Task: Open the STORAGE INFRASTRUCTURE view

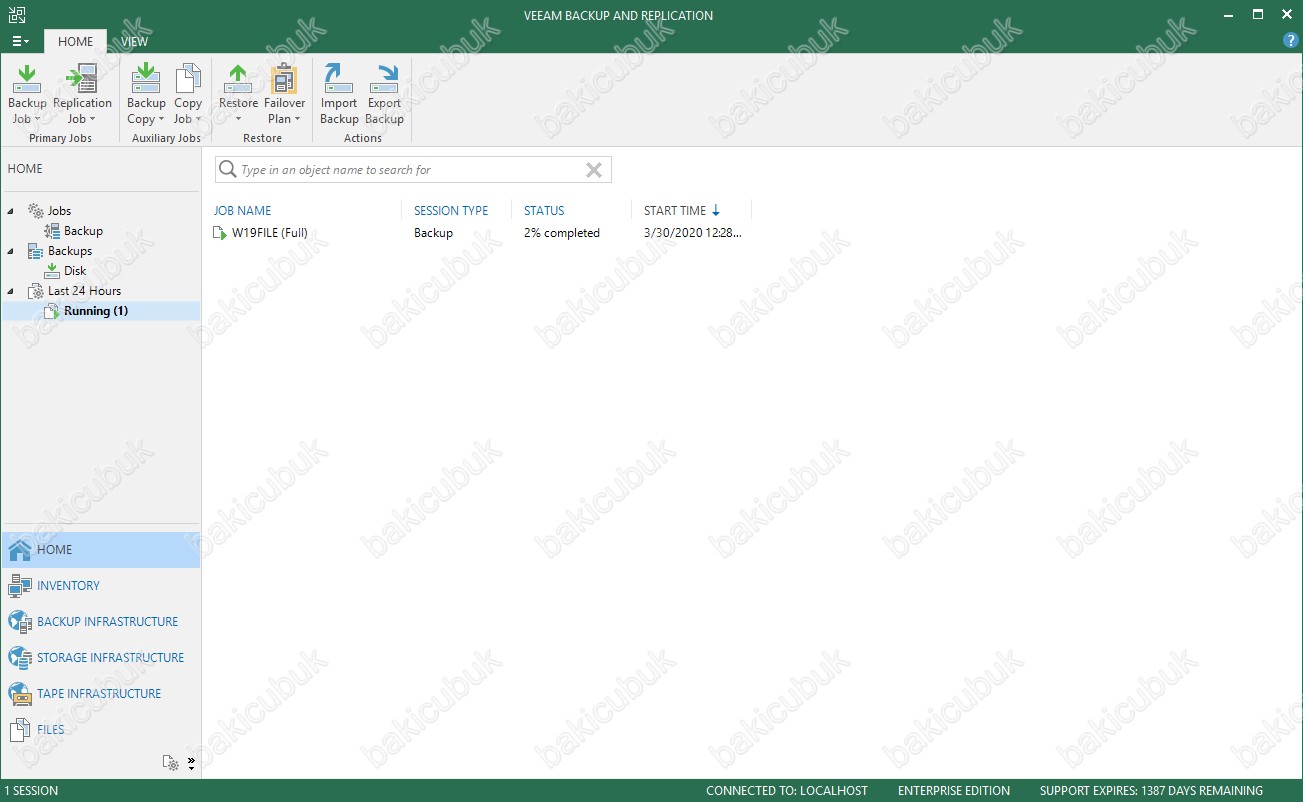Action: click(100, 658)
